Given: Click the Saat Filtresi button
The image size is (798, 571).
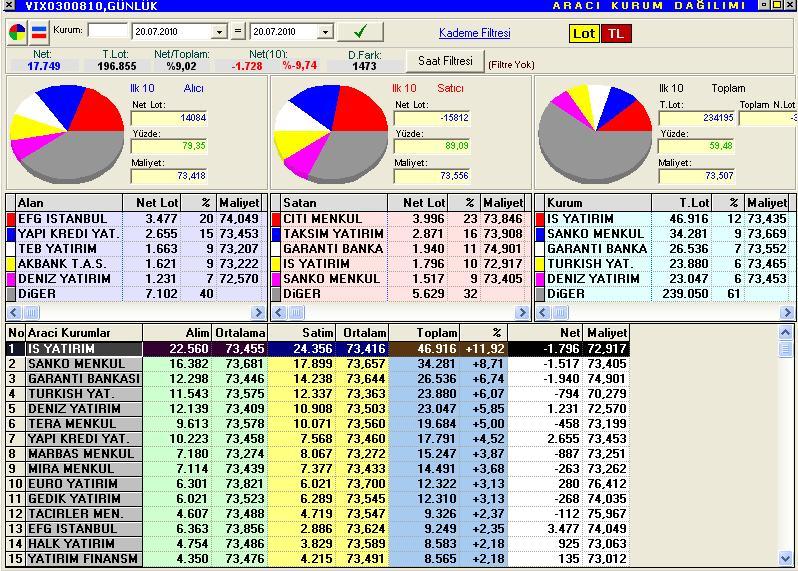Looking at the screenshot, I should pyautogui.click(x=445, y=61).
